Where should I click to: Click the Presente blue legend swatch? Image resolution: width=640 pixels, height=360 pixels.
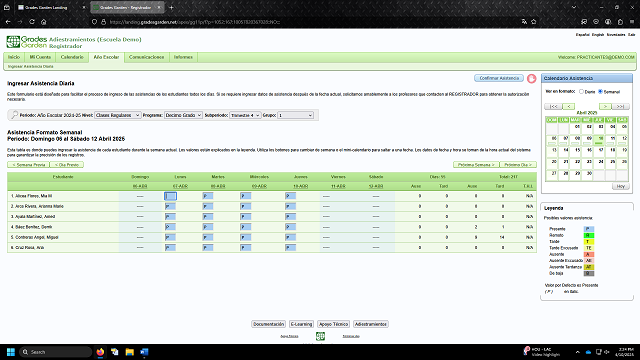click(x=589, y=229)
